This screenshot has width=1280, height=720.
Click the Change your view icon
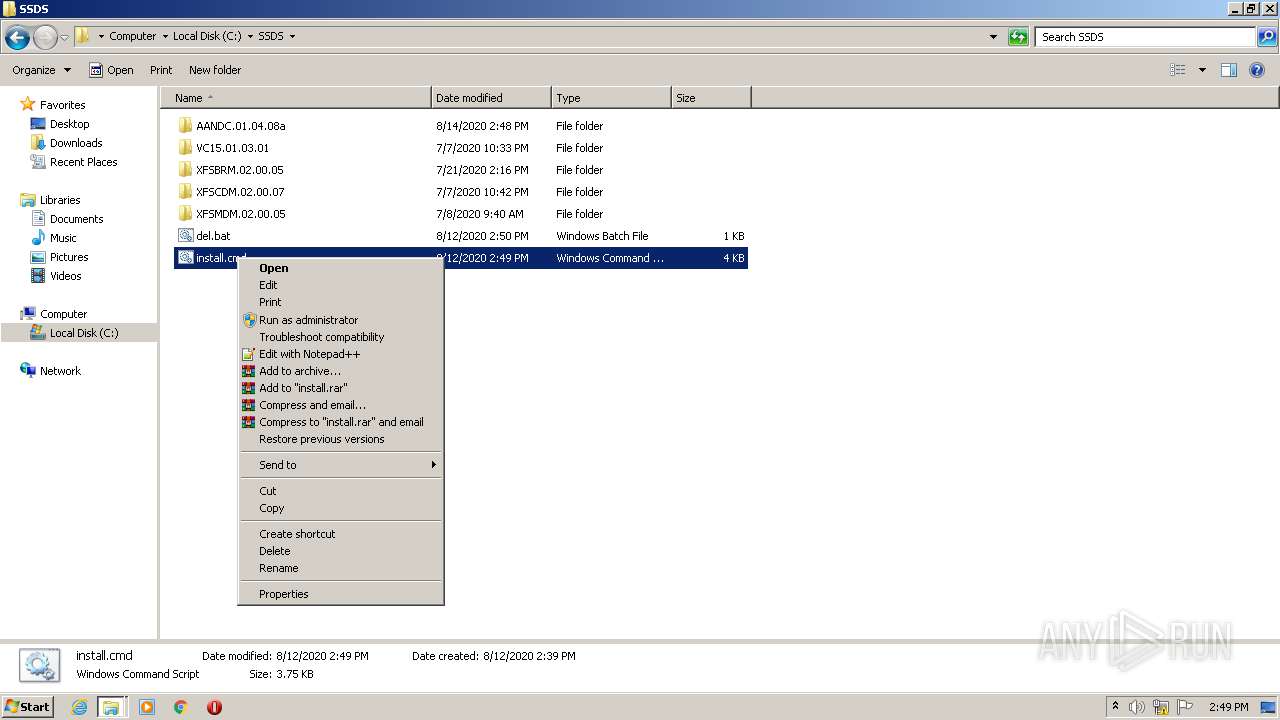pos(1178,70)
